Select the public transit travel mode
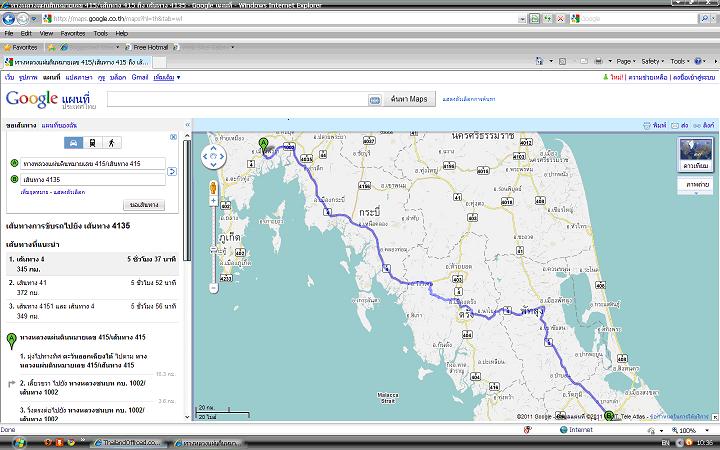The height and width of the screenshot is (450, 720). [x=90, y=144]
